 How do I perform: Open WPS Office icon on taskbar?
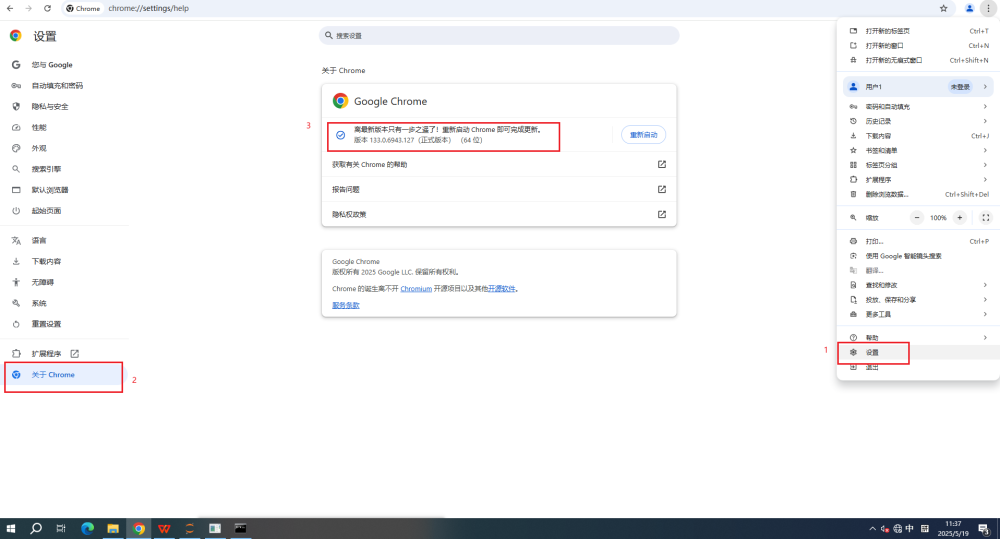point(164,528)
